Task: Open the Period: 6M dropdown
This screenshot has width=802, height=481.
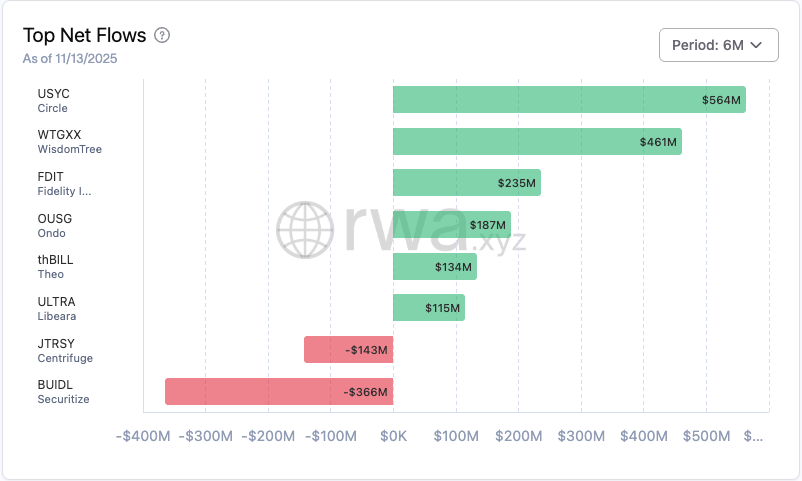Action: tap(718, 45)
